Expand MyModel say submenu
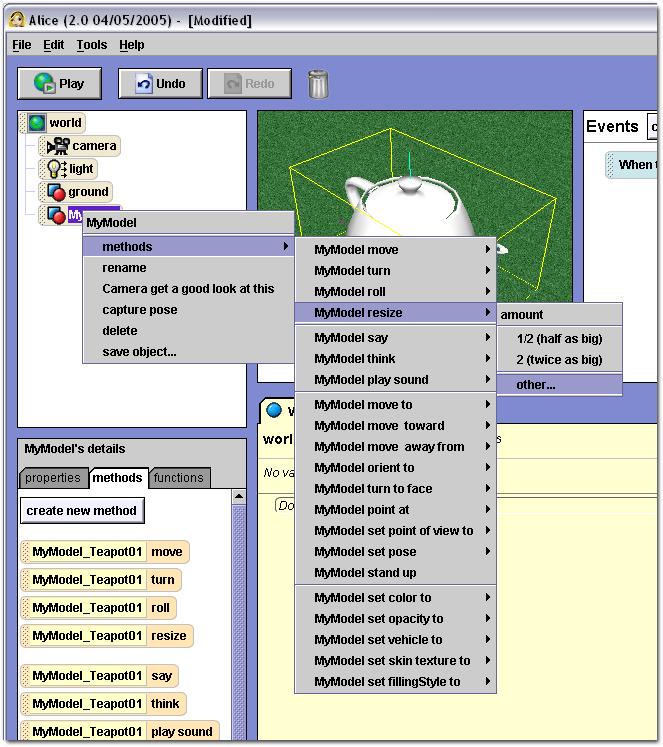The height and width of the screenshot is (747, 663). coord(395,338)
